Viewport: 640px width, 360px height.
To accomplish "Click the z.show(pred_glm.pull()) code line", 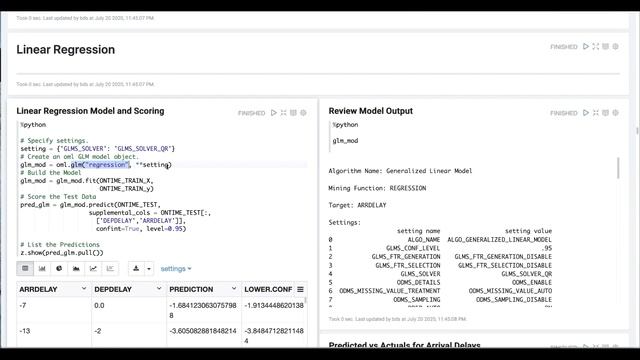I will pos(62,253).
